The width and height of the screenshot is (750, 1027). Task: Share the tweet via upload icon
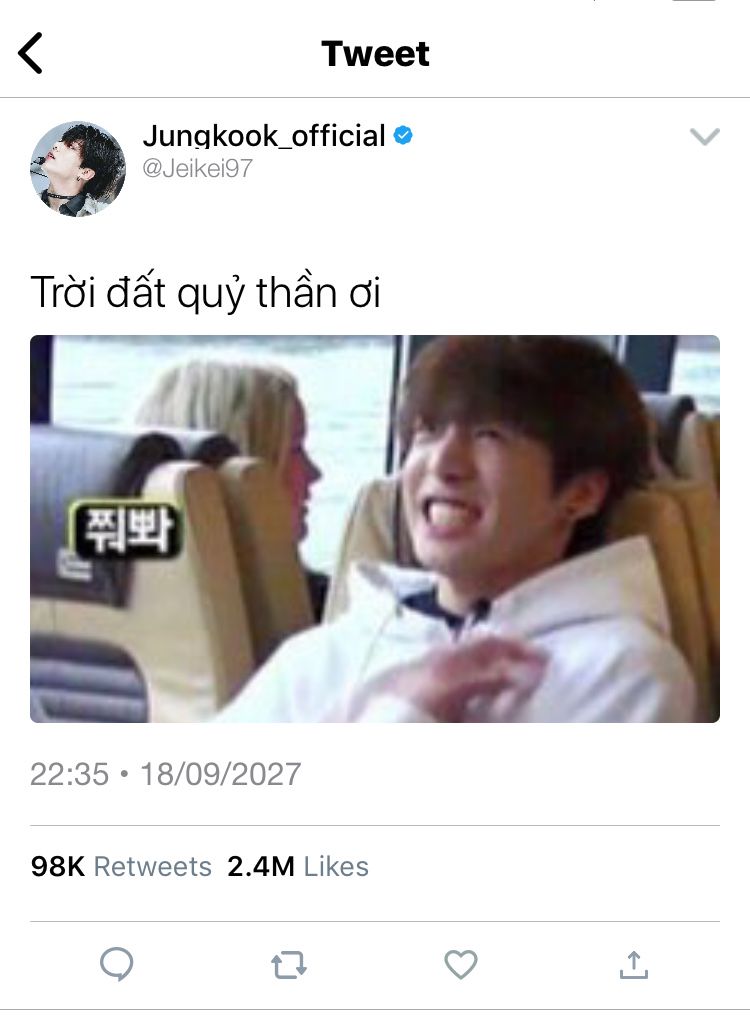coord(633,964)
